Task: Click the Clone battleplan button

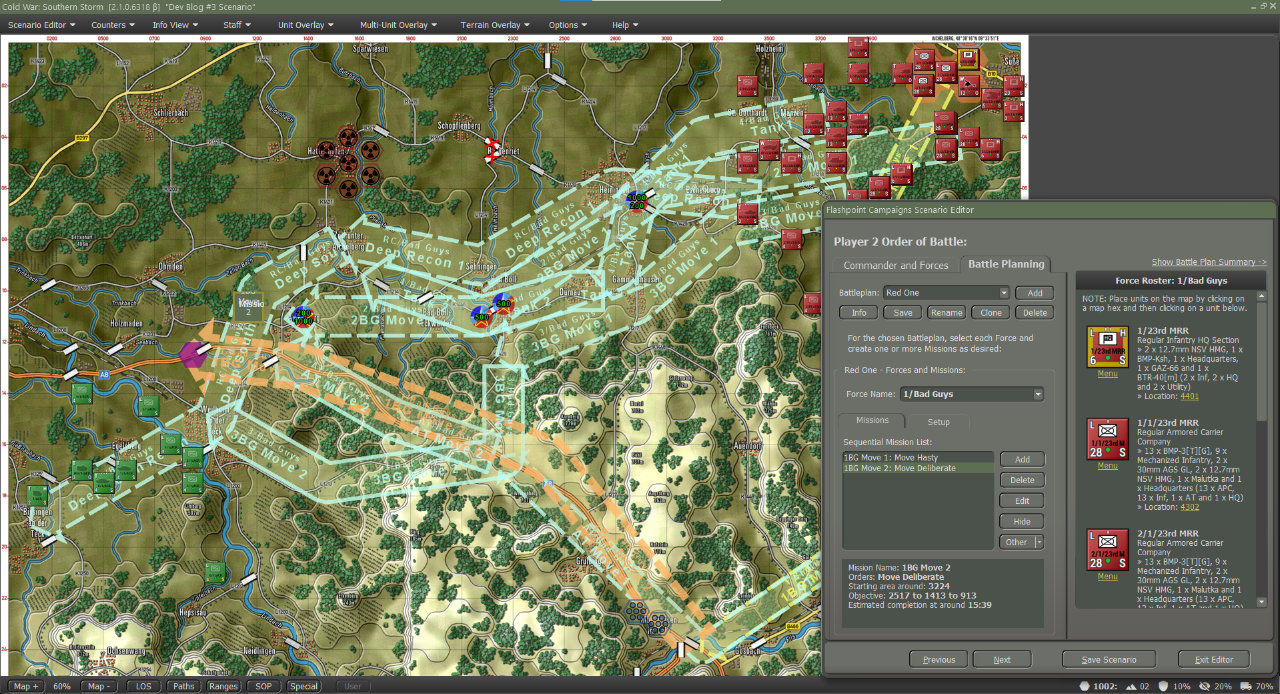Action: click(991, 312)
